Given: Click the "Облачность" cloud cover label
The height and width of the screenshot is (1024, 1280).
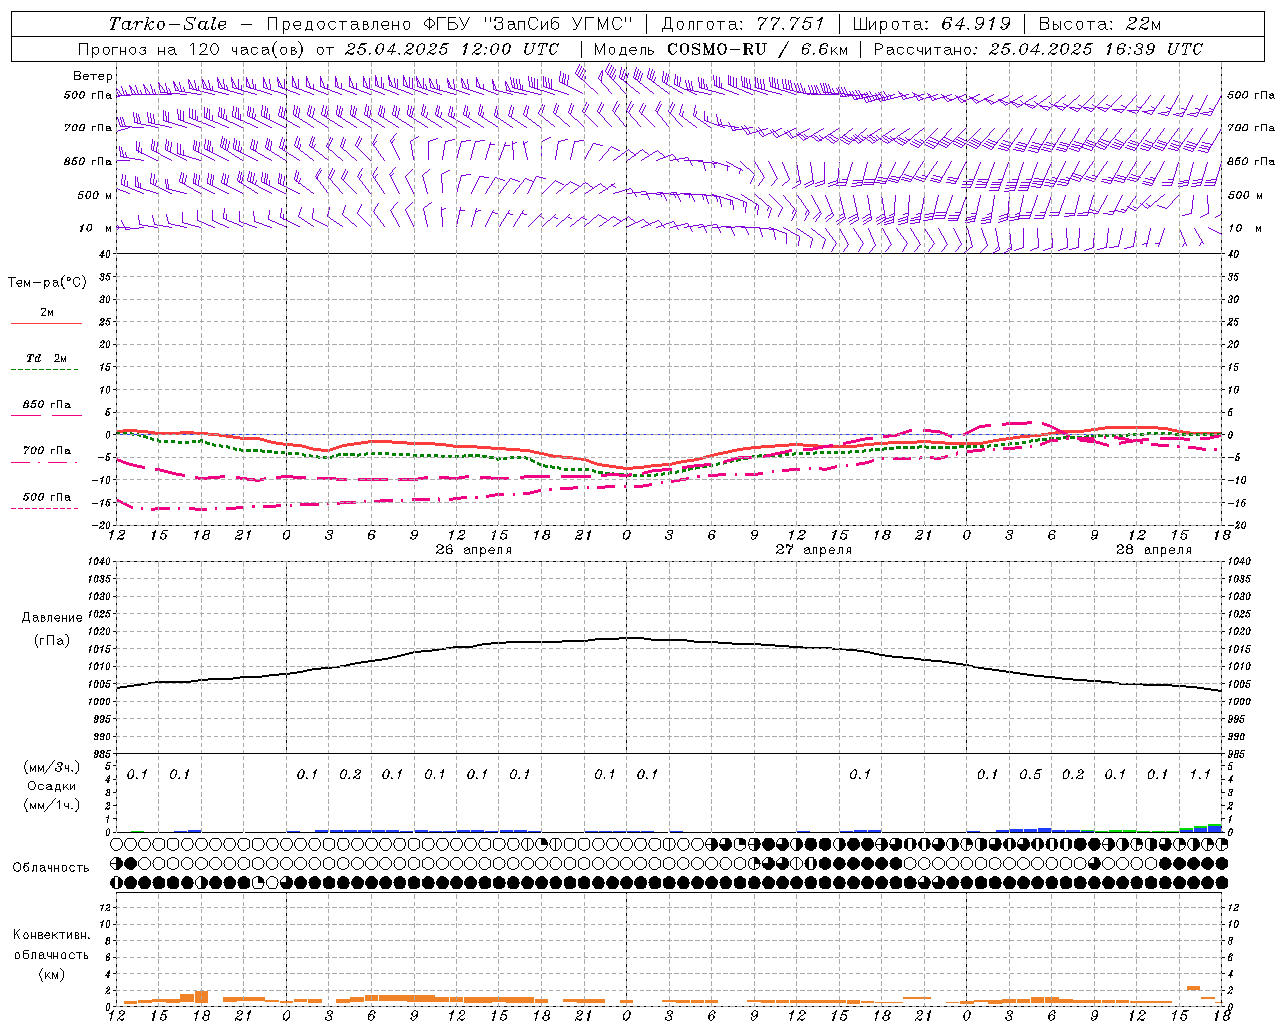Looking at the screenshot, I should [x=51, y=868].
